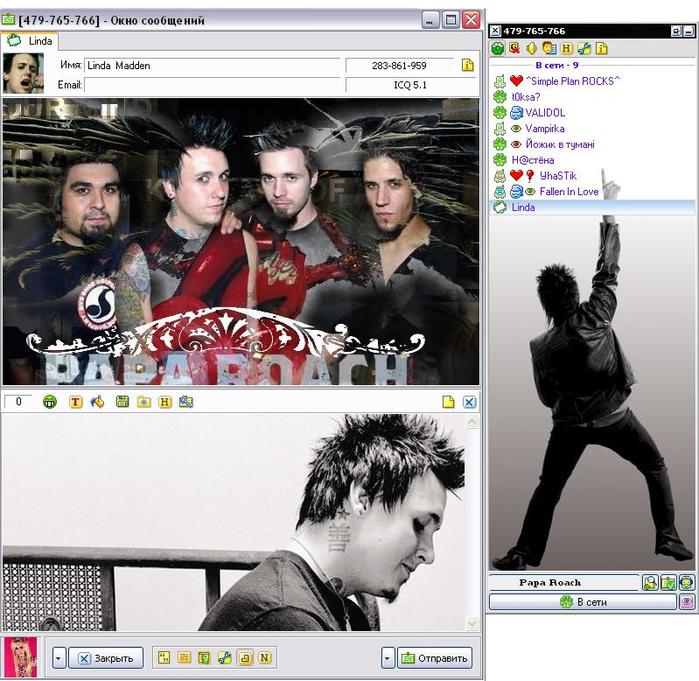The height and width of the screenshot is (681, 699).
Task: Click the N icon in bottom toolbar
Action: (x=265, y=657)
